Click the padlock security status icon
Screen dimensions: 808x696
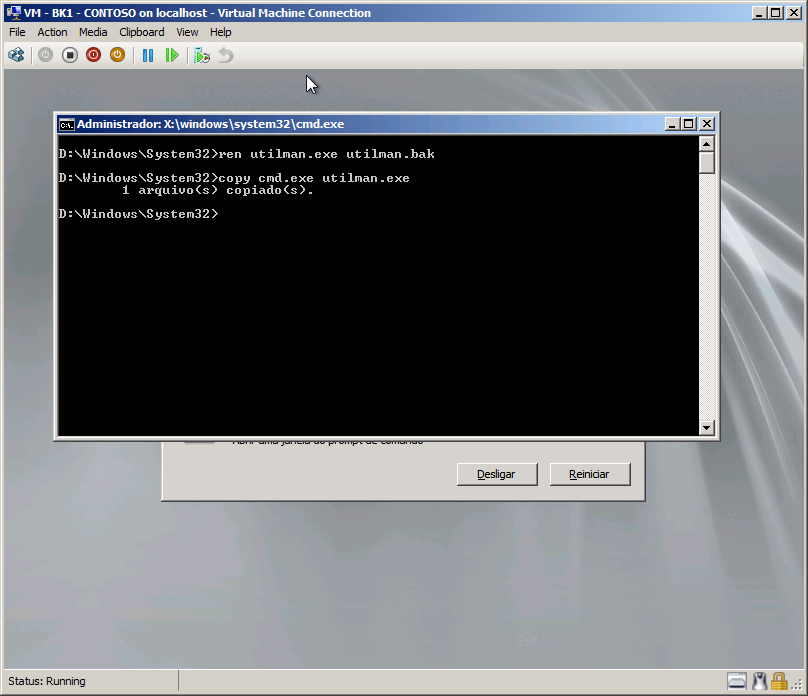coord(778,681)
